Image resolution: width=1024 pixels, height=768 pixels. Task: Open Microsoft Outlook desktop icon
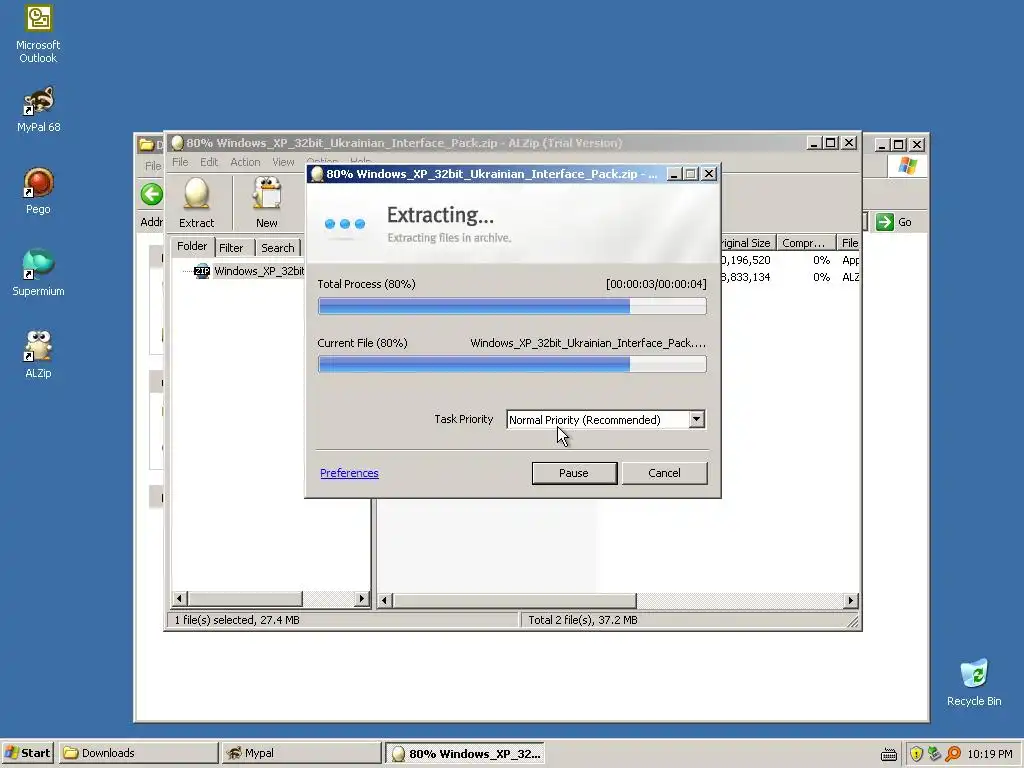coord(38,34)
